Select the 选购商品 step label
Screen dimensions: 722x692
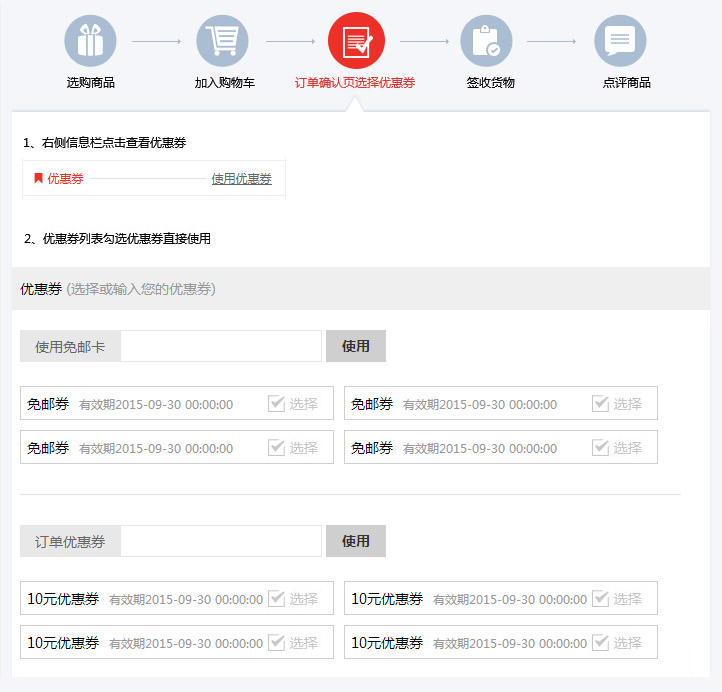tap(91, 83)
